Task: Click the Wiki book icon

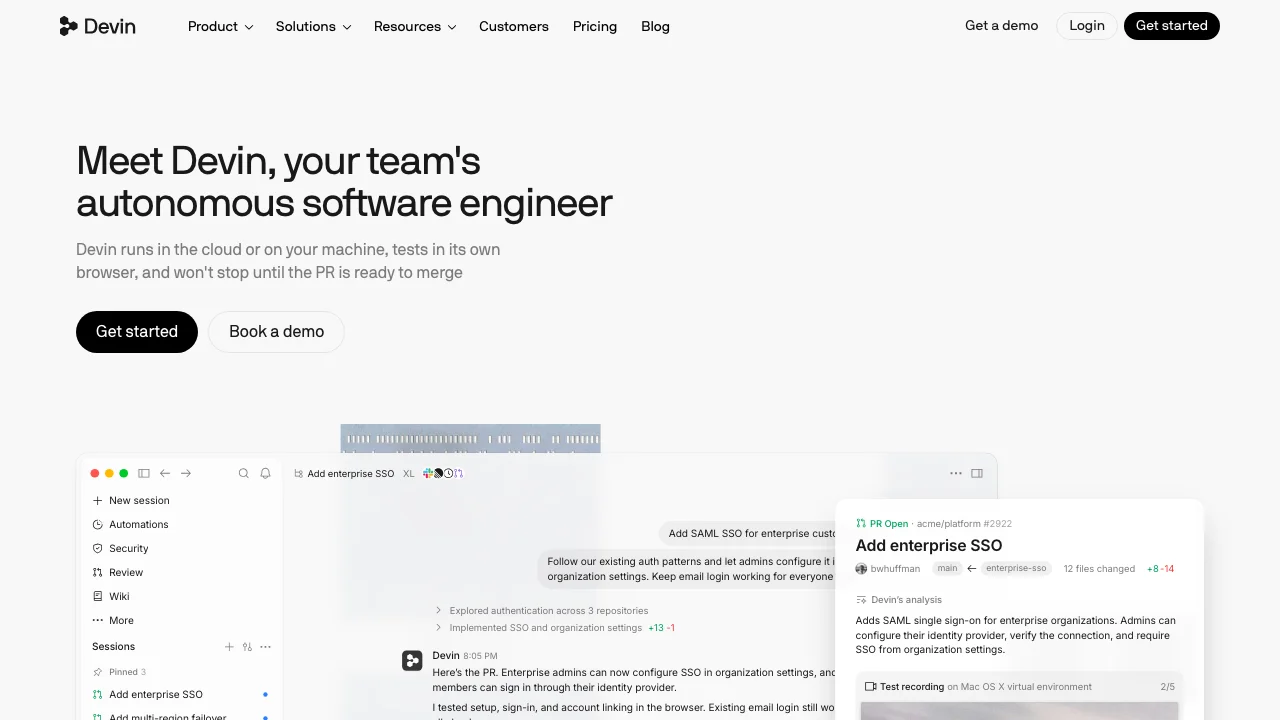Action: 97,596
